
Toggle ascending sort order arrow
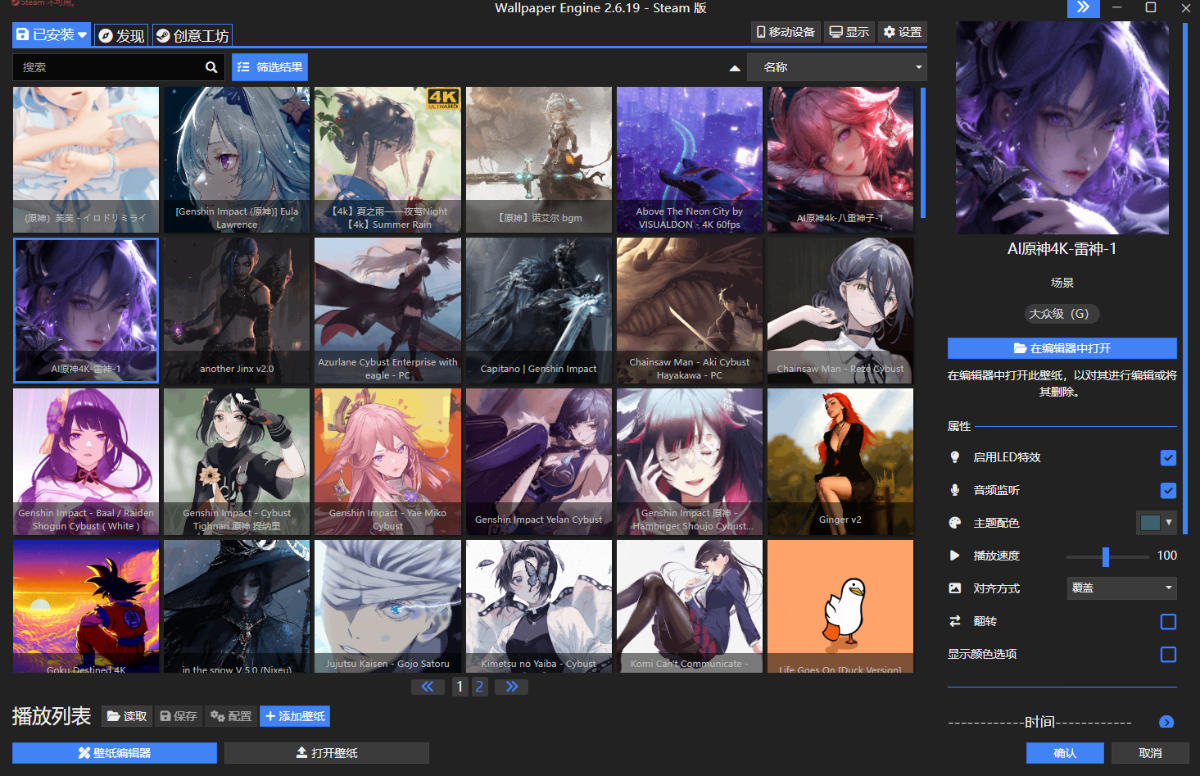tap(735, 68)
